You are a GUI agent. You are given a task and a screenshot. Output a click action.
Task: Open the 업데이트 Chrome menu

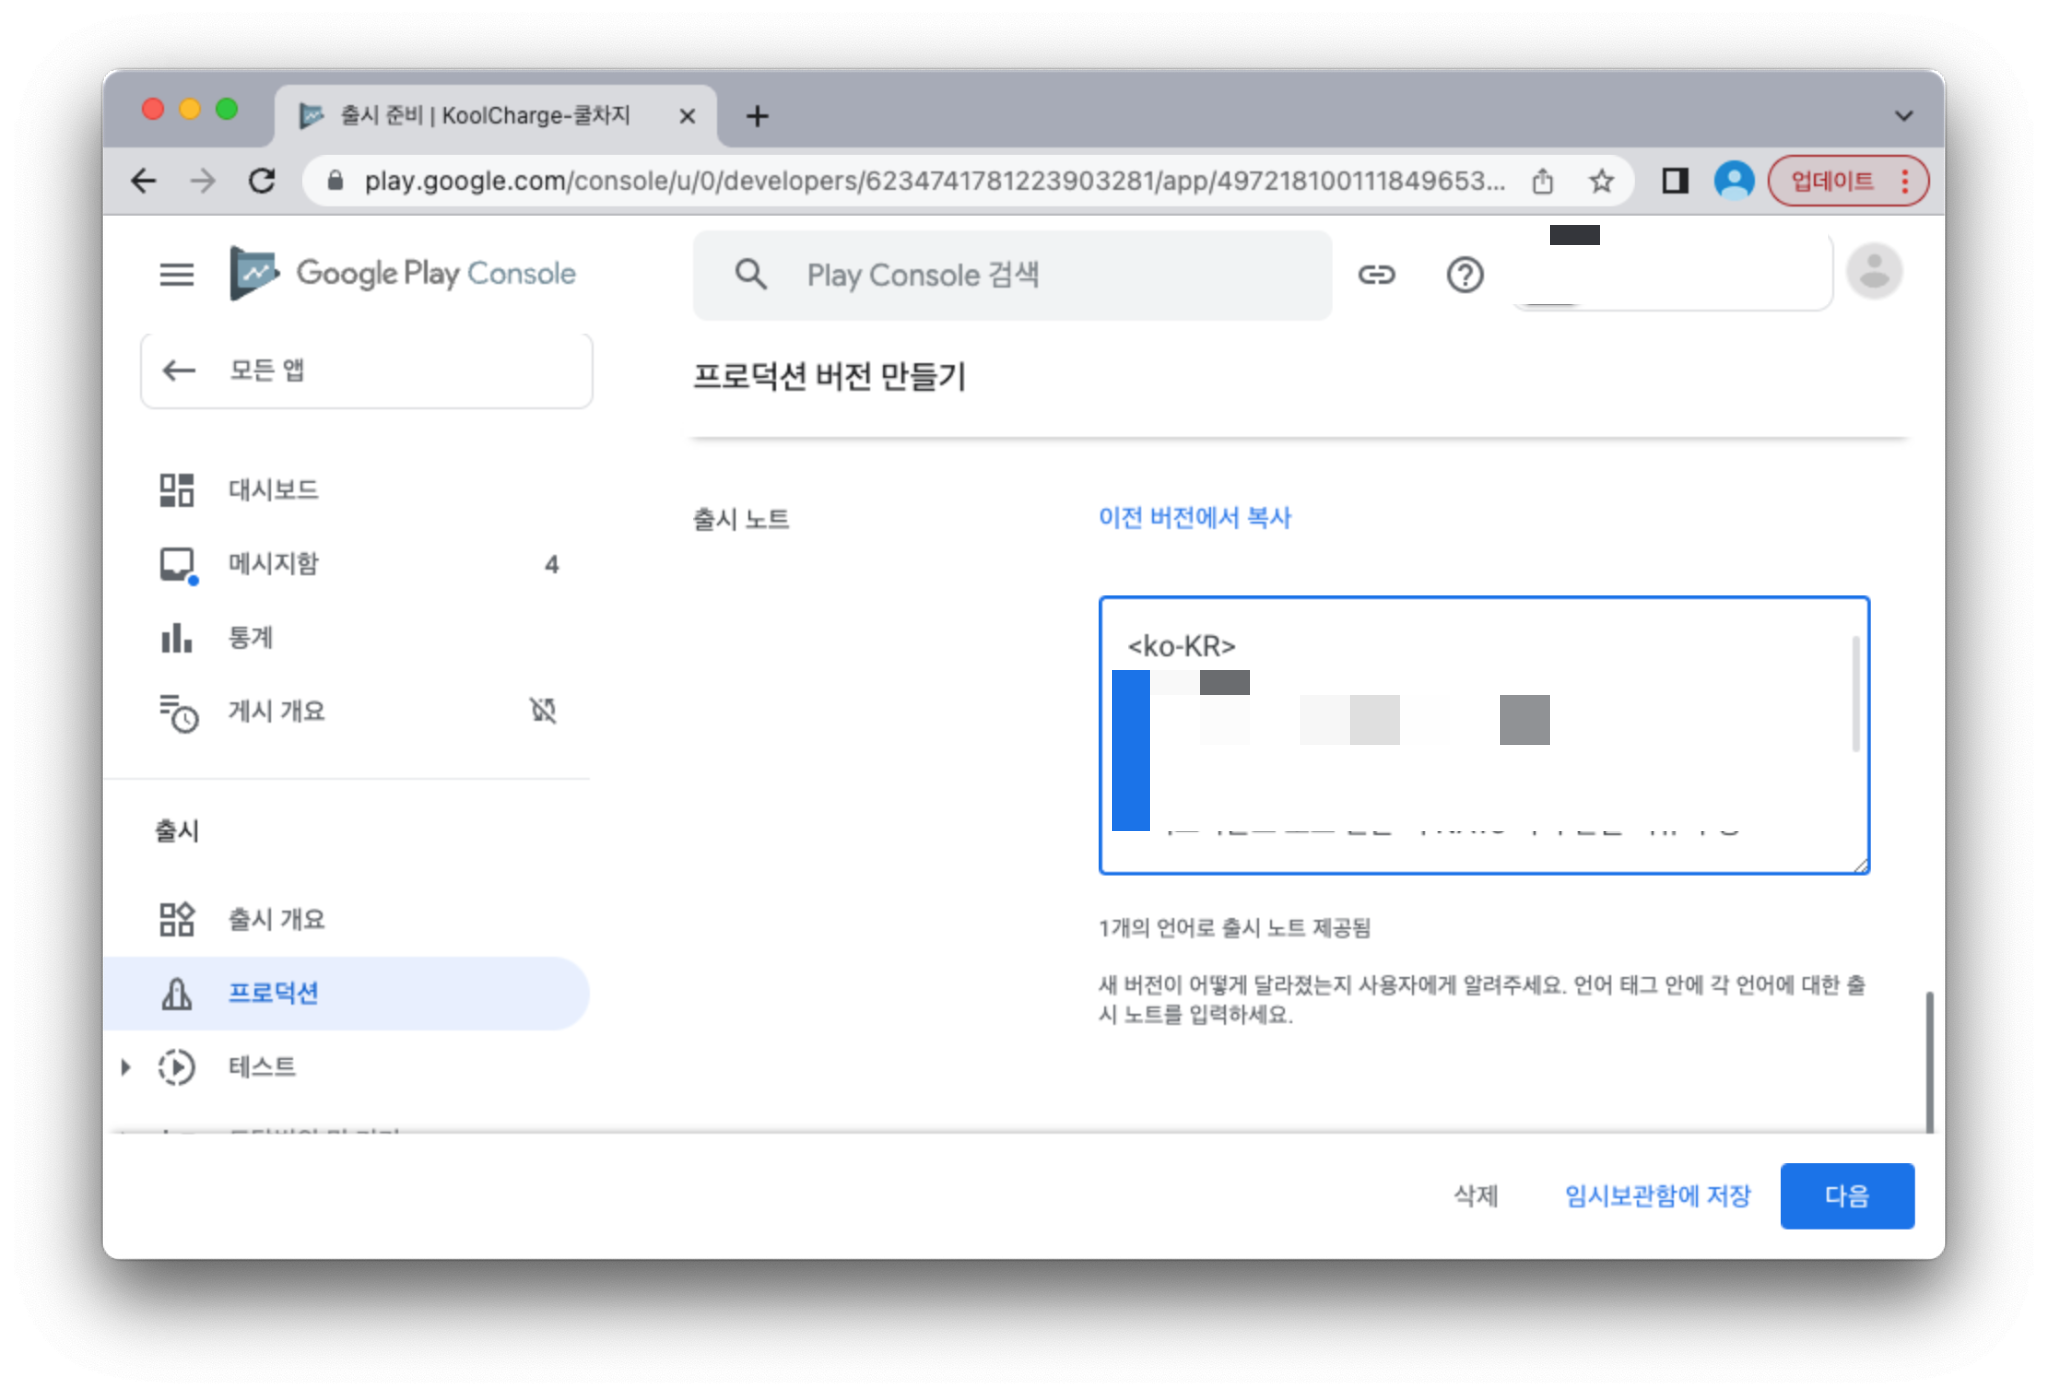[x=1847, y=181]
